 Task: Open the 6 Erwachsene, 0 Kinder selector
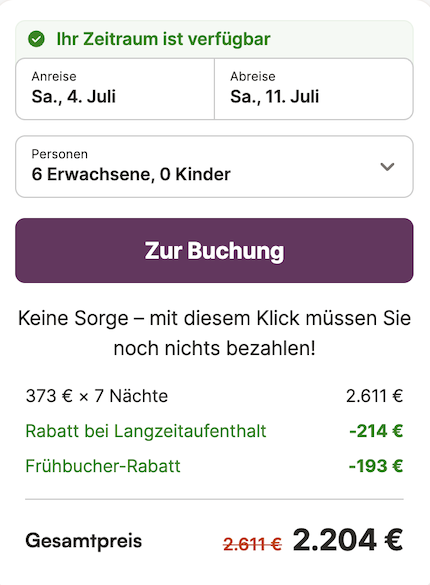pyautogui.click(x=214, y=166)
